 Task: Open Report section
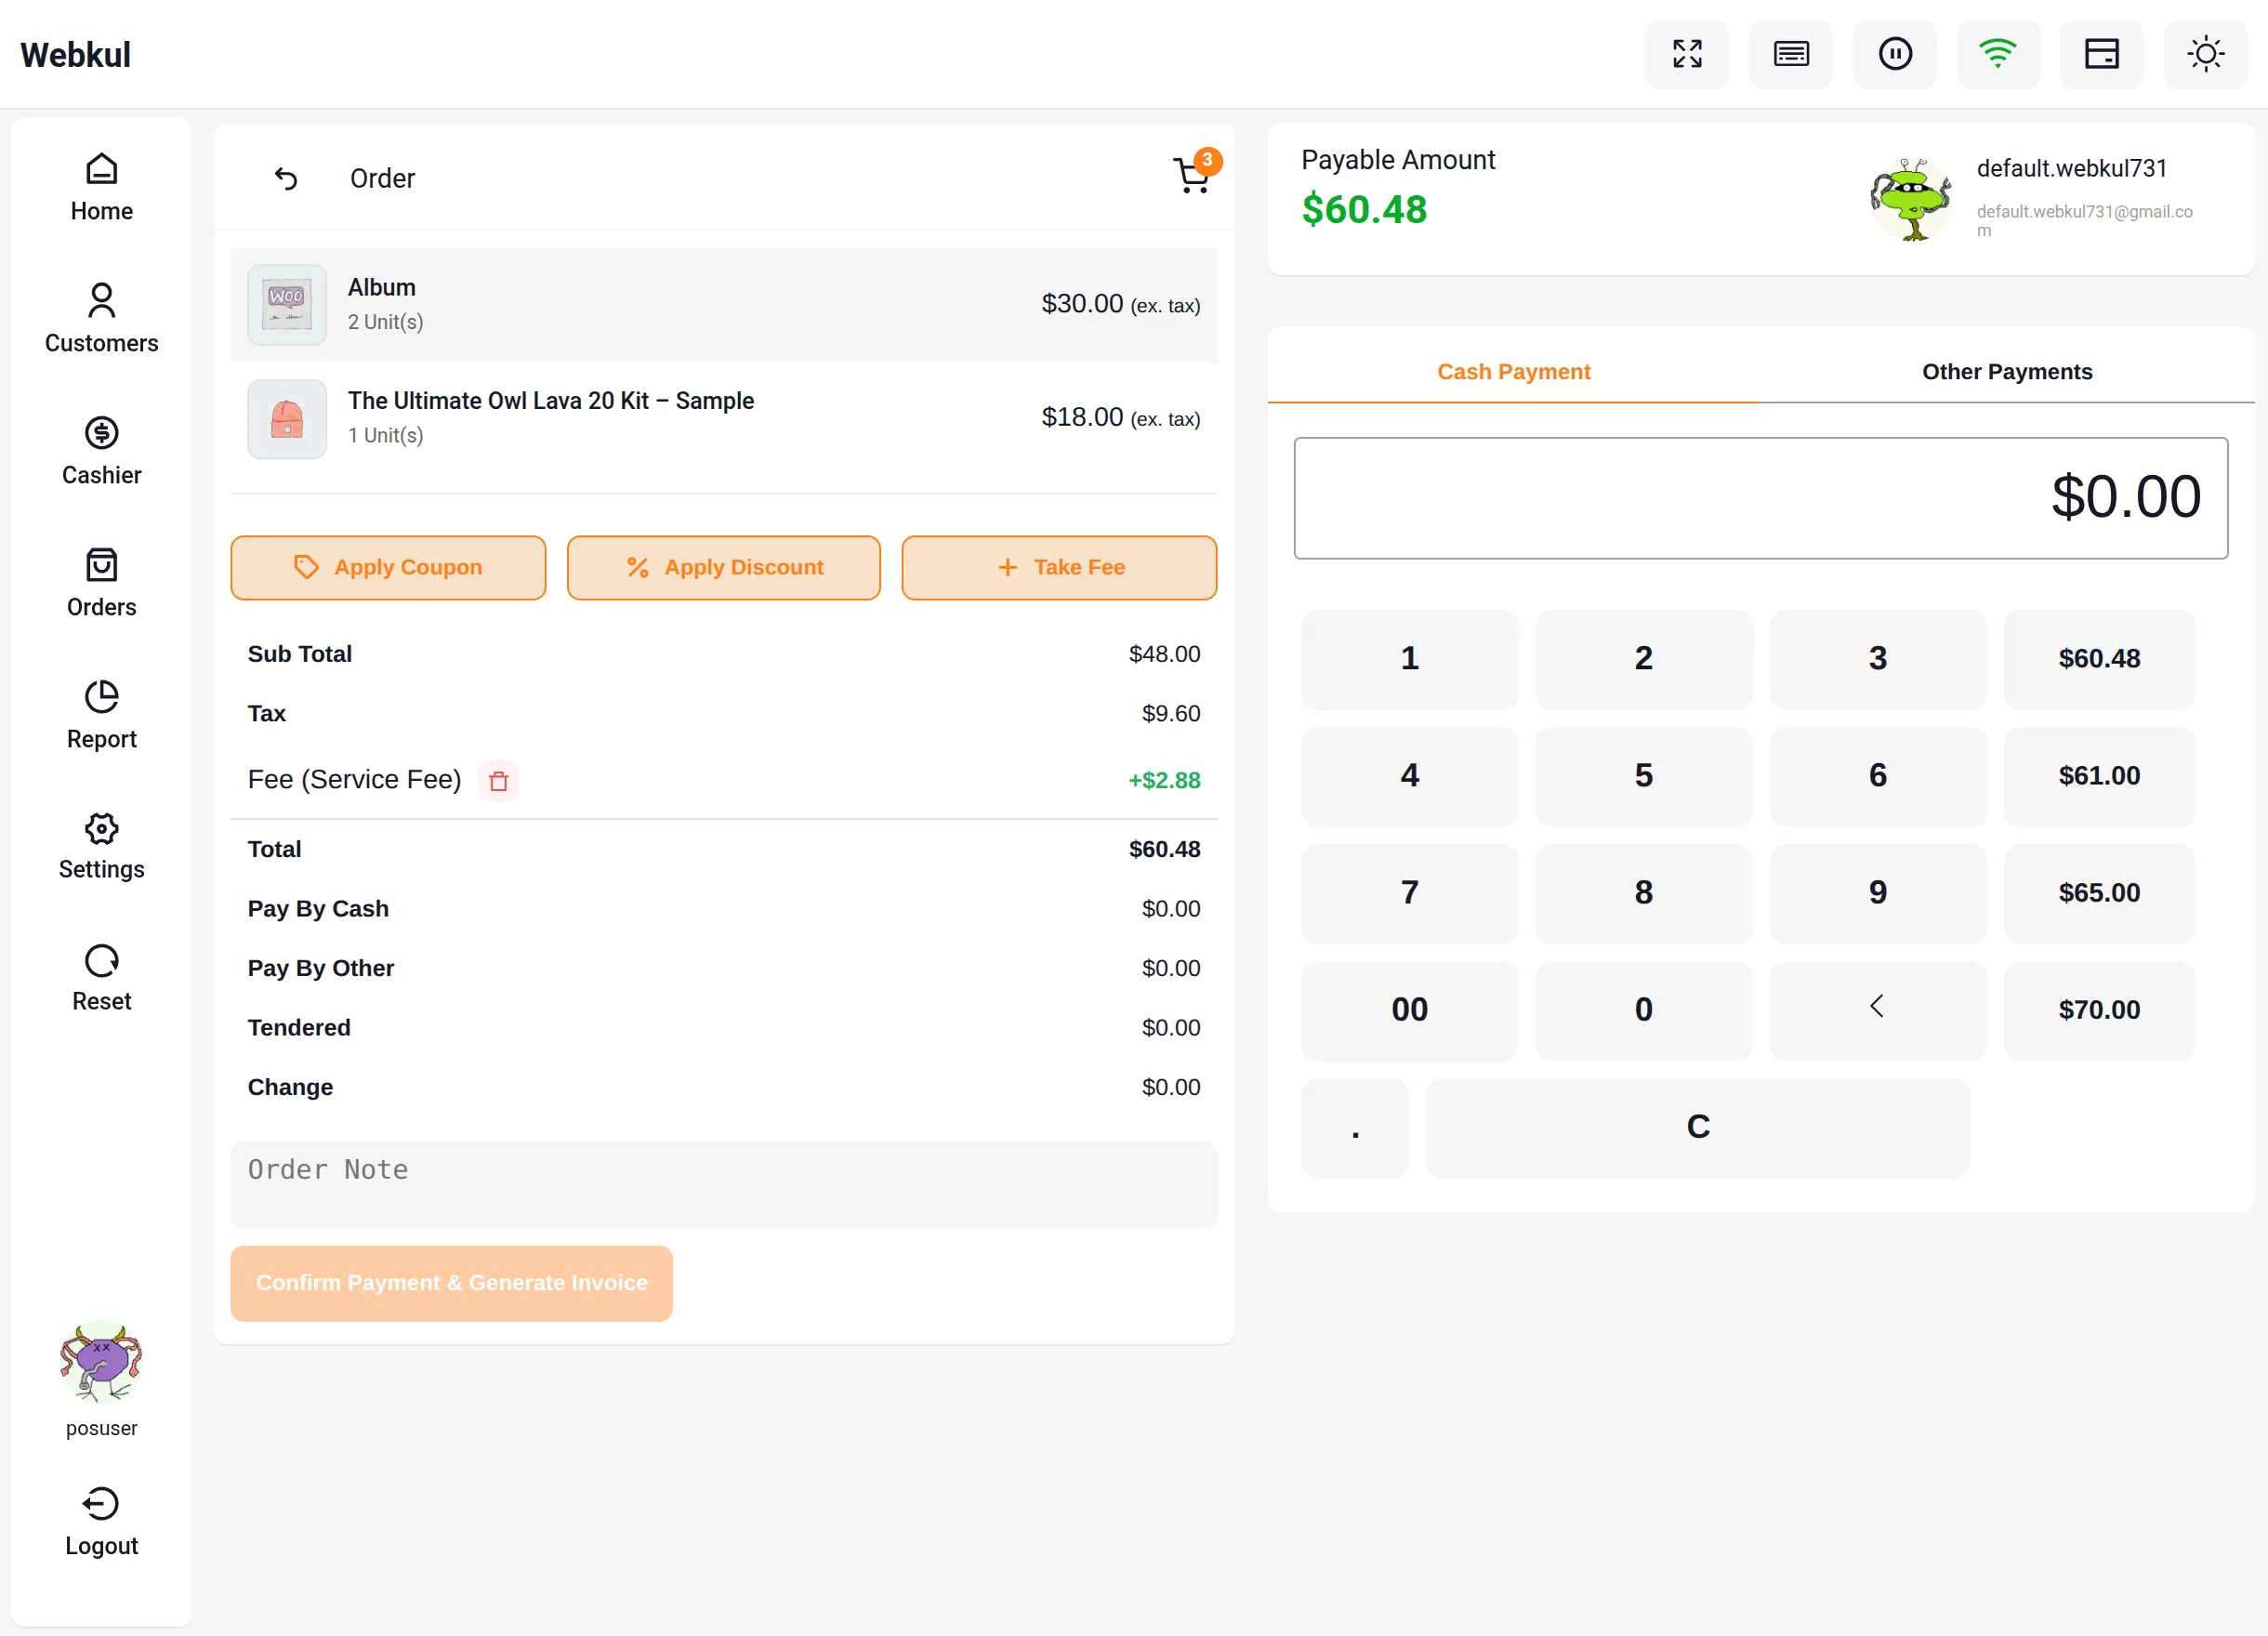tap(101, 715)
